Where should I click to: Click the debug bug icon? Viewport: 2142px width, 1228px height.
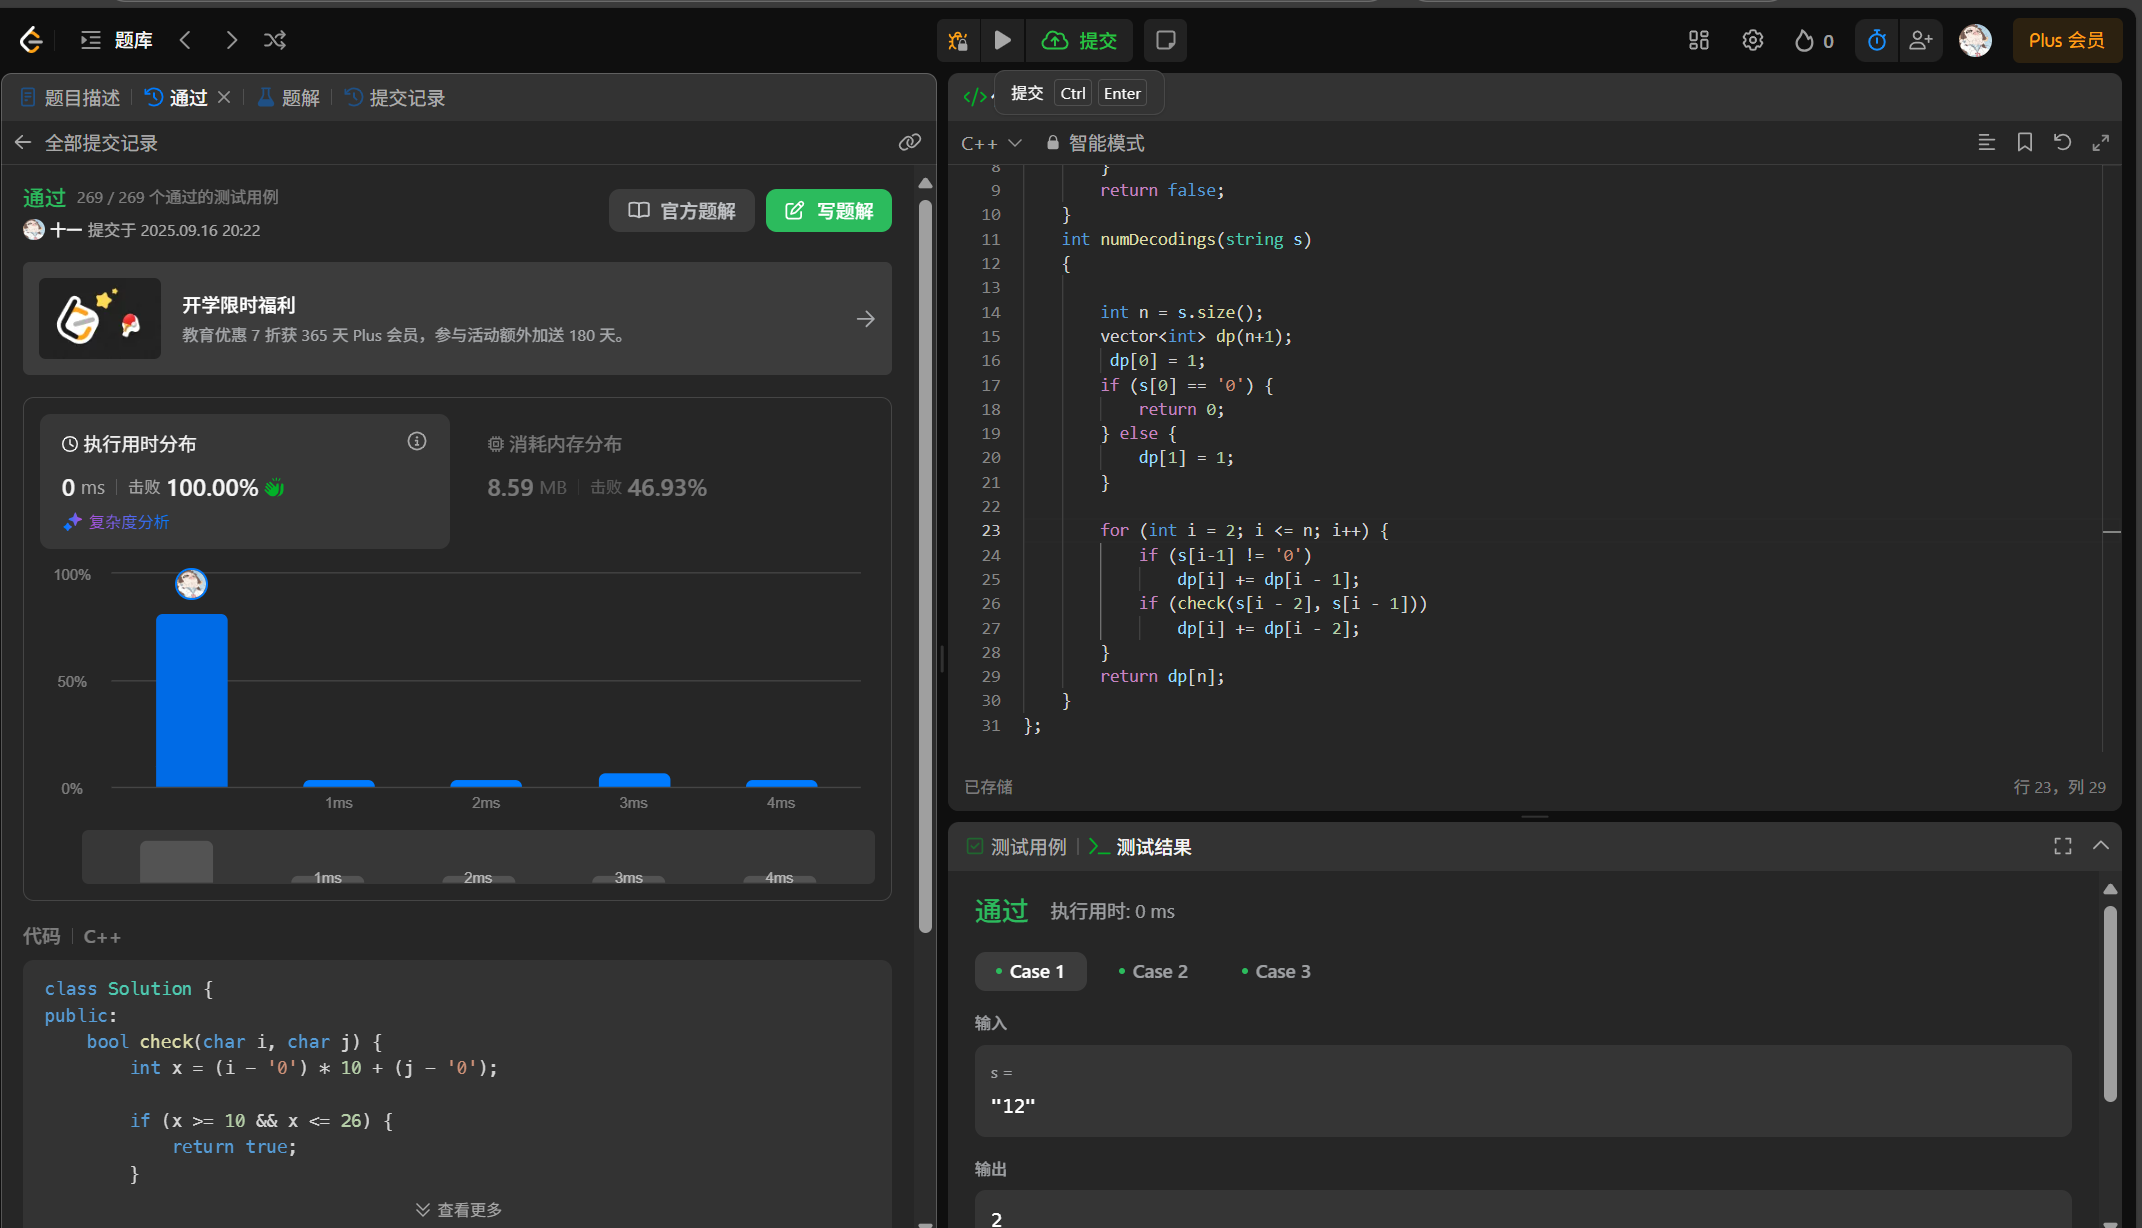pyautogui.click(x=958, y=40)
